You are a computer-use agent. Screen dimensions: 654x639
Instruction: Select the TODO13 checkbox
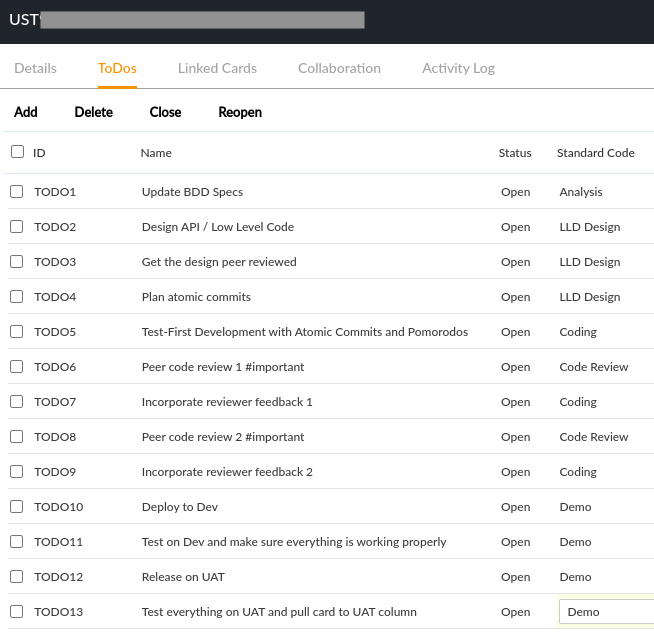(x=17, y=612)
